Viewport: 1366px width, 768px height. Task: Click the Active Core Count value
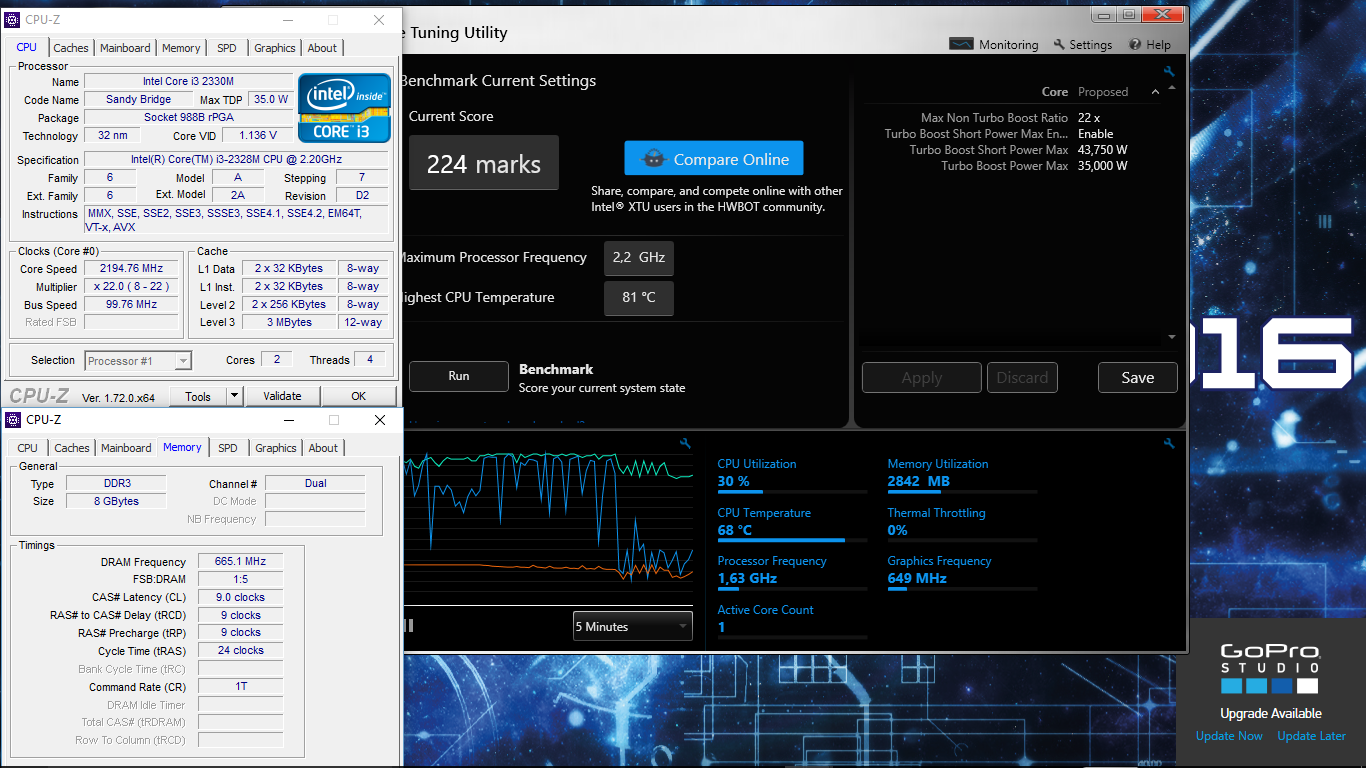pos(721,627)
